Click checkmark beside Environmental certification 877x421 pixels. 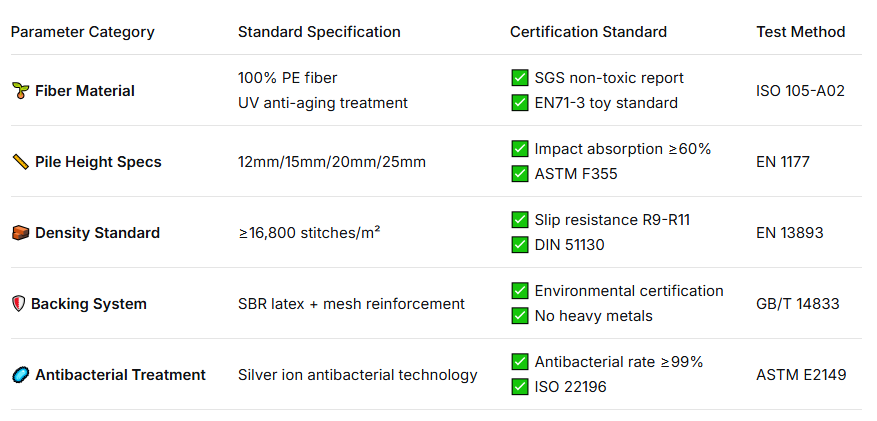(519, 291)
